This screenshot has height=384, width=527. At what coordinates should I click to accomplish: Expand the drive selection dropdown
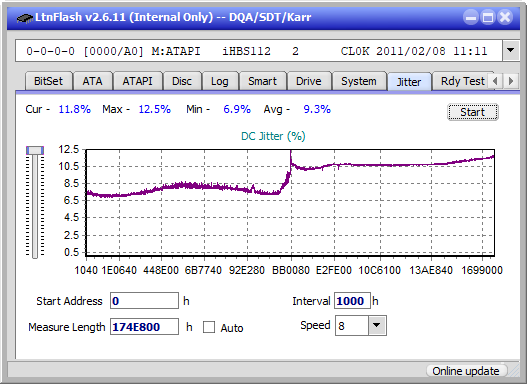pyautogui.click(x=511, y=51)
